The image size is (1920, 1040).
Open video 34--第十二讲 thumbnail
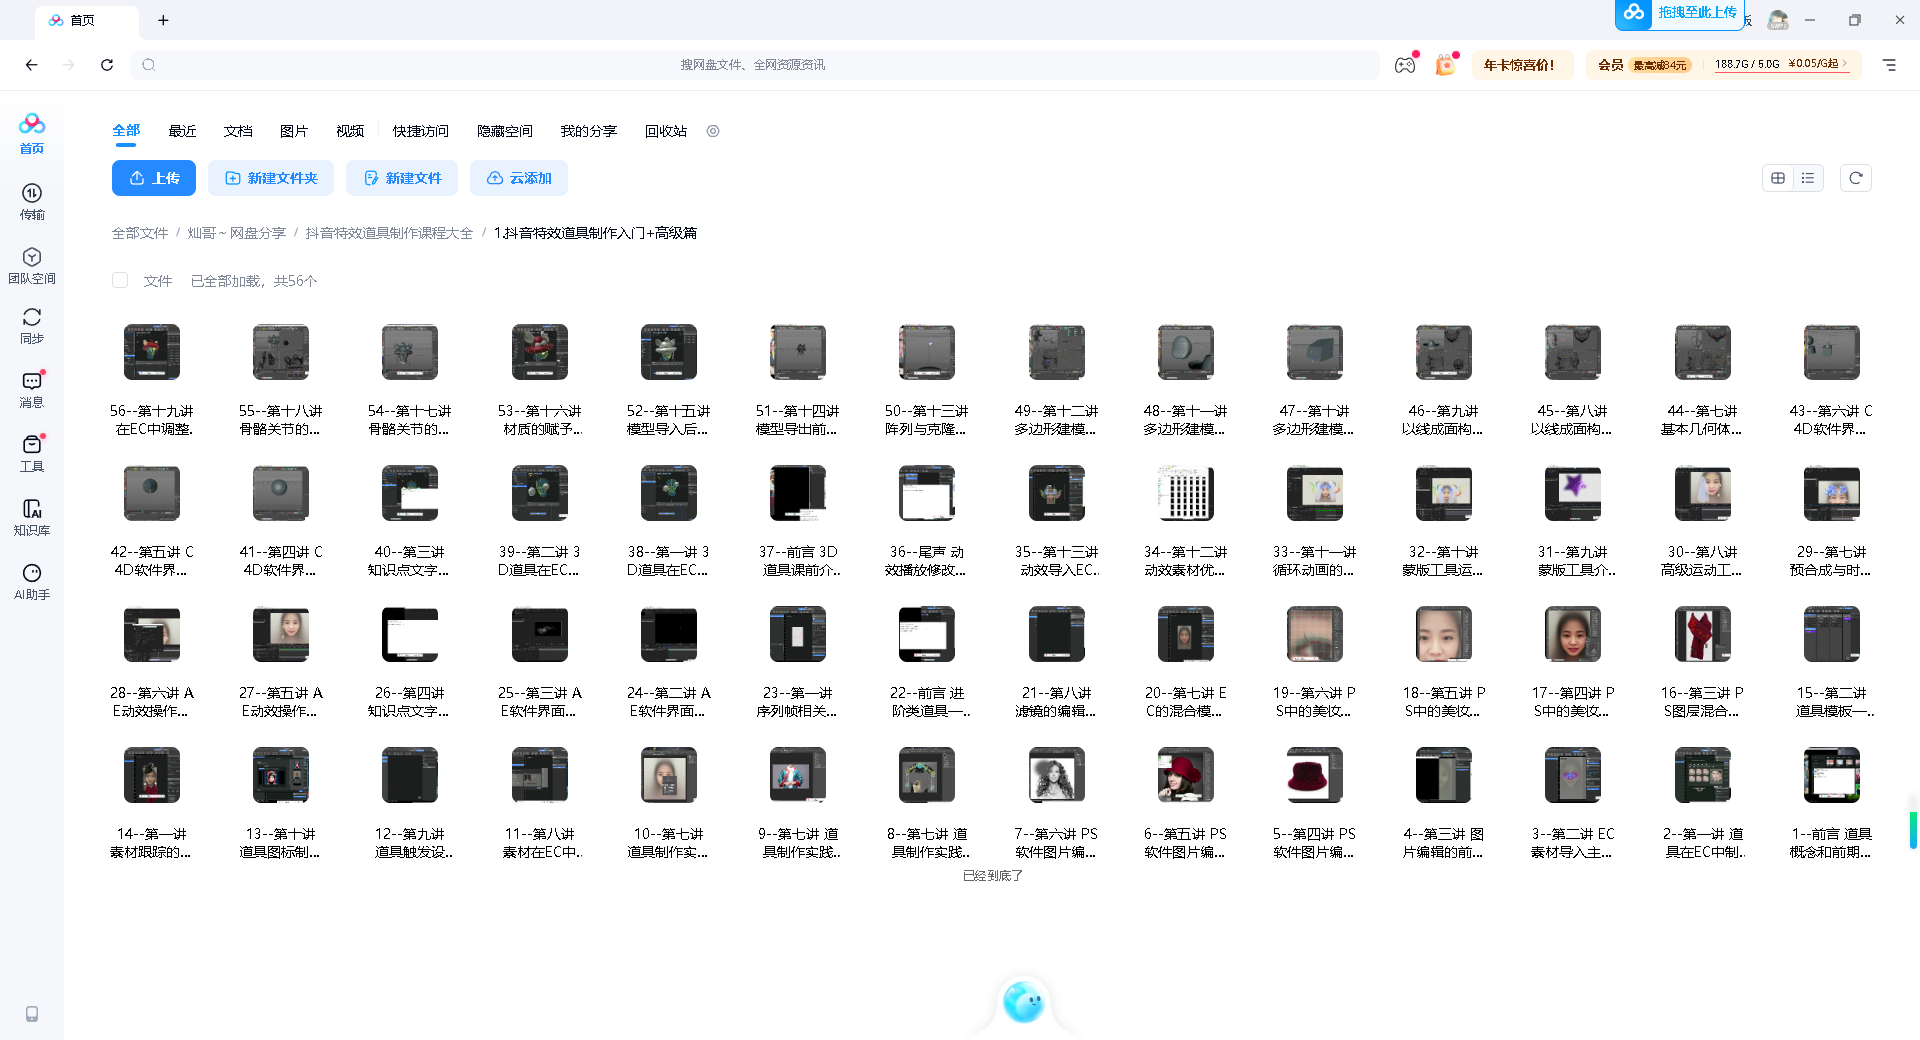point(1186,493)
